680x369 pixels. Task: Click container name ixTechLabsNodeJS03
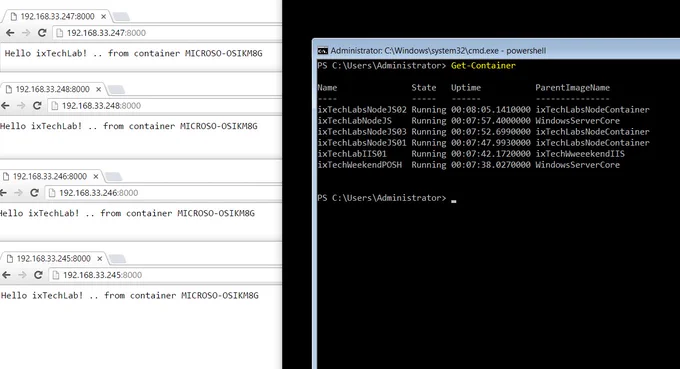[362, 132]
